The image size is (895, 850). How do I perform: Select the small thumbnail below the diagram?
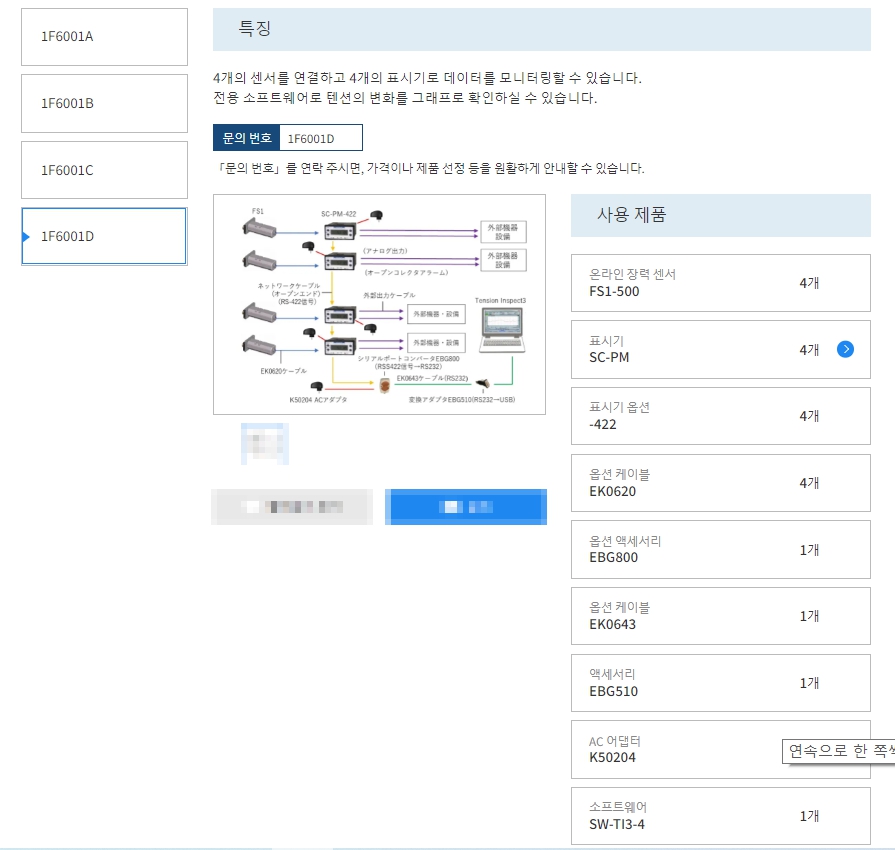pos(264,444)
